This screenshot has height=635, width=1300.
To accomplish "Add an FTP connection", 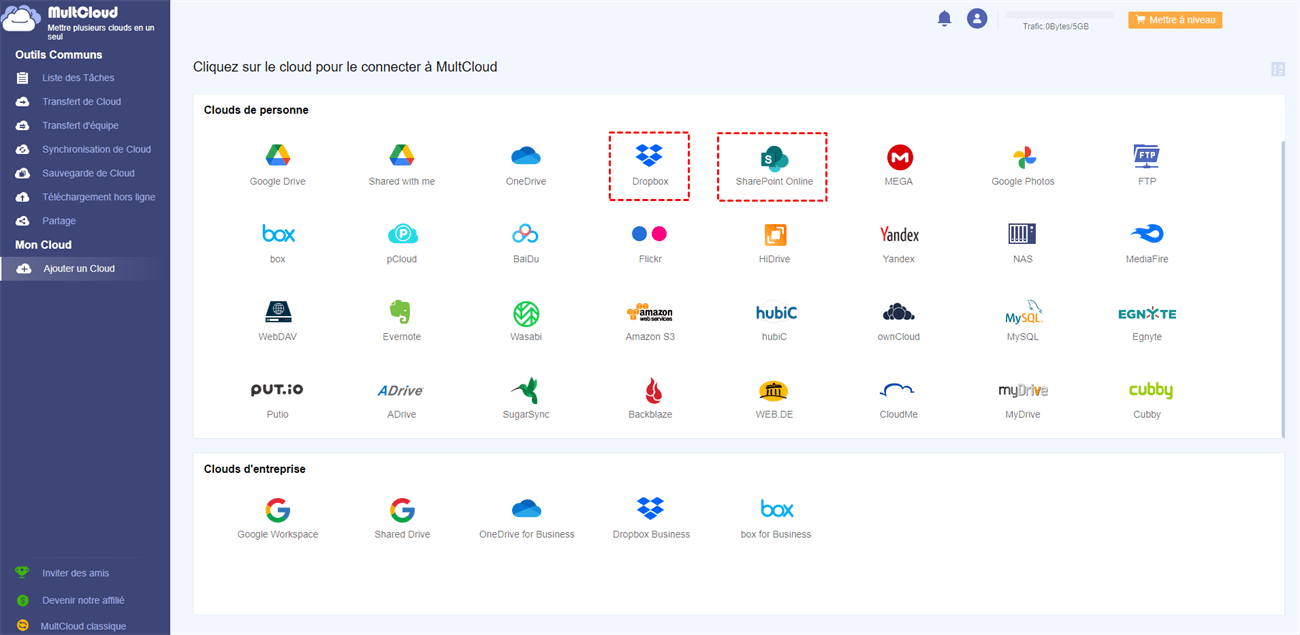I will click(1146, 165).
